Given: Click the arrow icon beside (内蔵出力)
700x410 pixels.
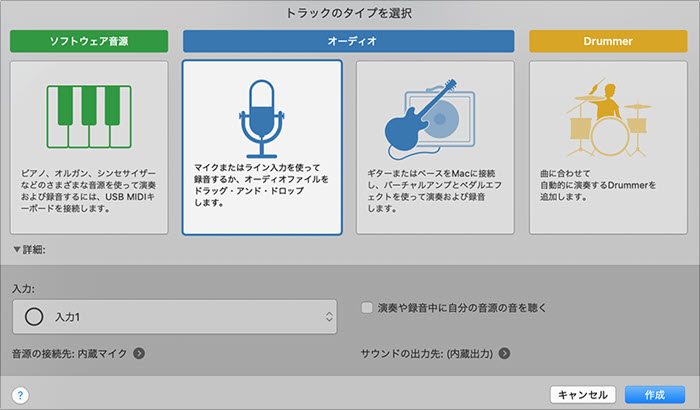Looking at the screenshot, I should [x=505, y=353].
